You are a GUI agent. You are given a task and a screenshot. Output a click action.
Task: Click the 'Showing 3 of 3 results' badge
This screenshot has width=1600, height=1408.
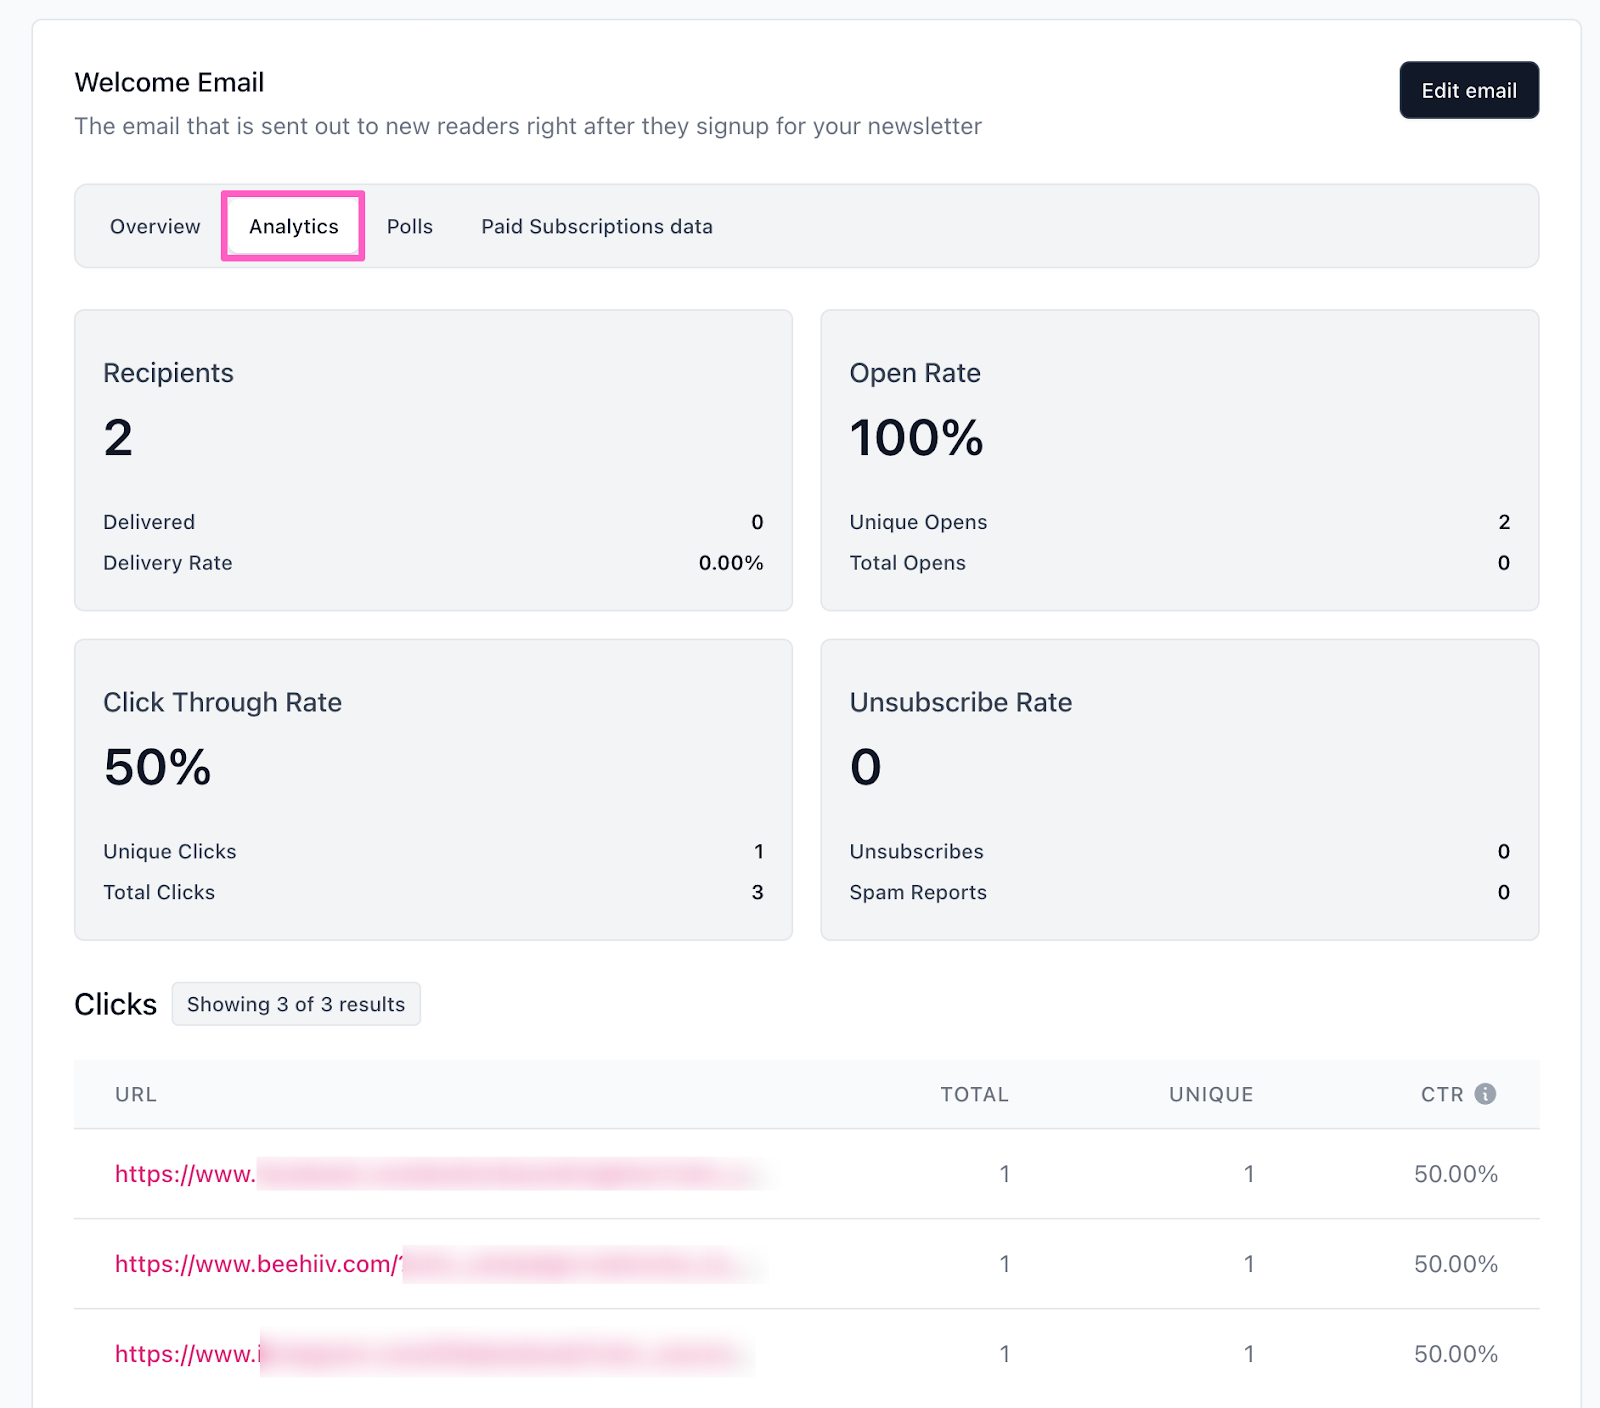click(x=296, y=1004)
